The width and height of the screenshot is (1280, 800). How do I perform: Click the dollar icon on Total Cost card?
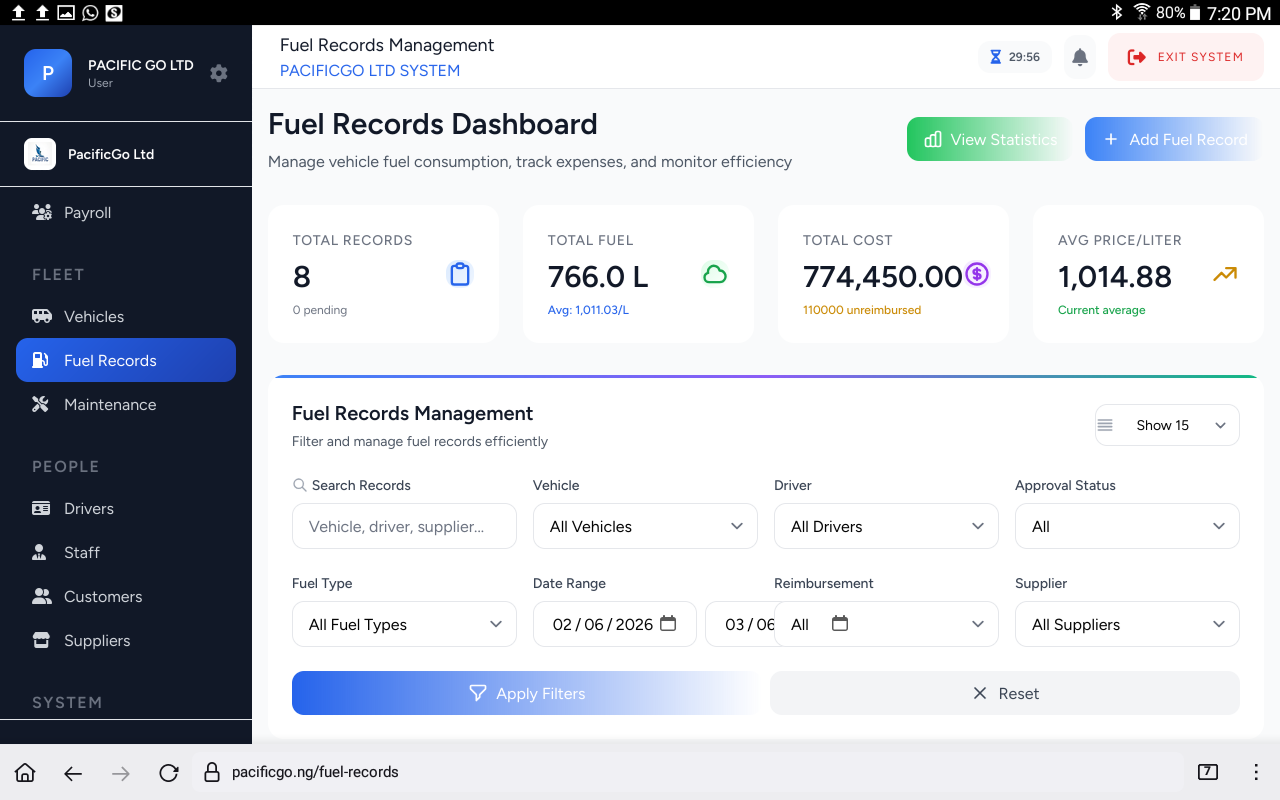coord(977,273)
